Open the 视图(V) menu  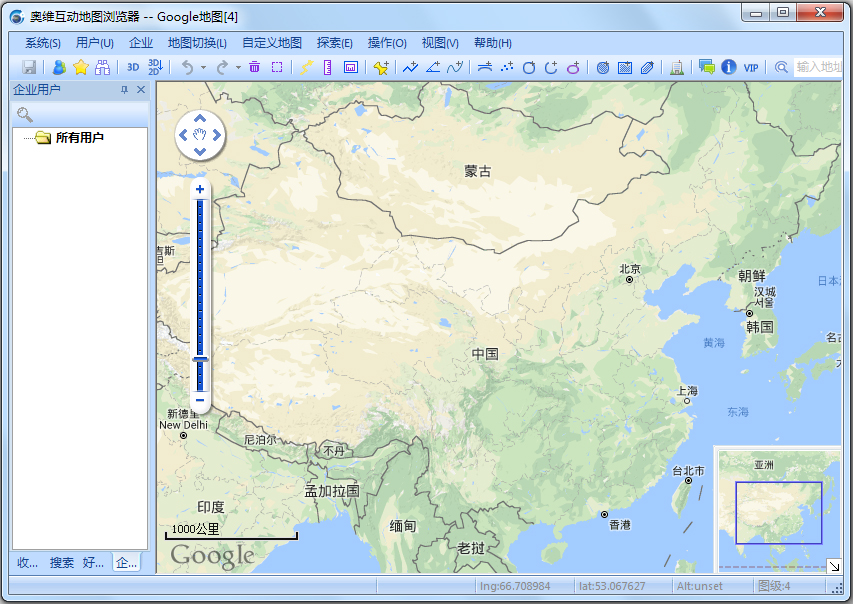pos(440,43)
